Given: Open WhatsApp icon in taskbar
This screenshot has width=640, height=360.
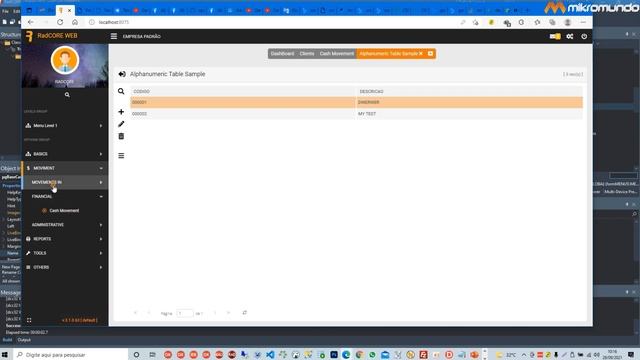Looking at the screenshot, I should tap(372, 355).
